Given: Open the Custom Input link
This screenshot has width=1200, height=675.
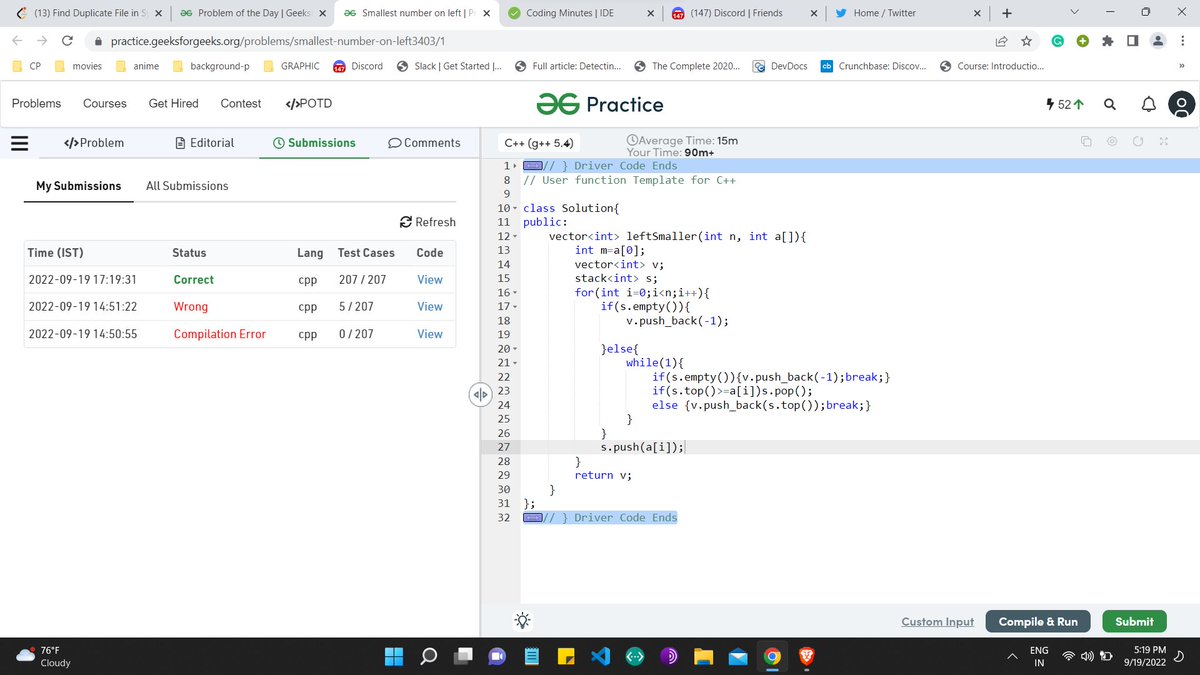Looking at the screenshot, I should pyautogui.click(x=937, y=622).
